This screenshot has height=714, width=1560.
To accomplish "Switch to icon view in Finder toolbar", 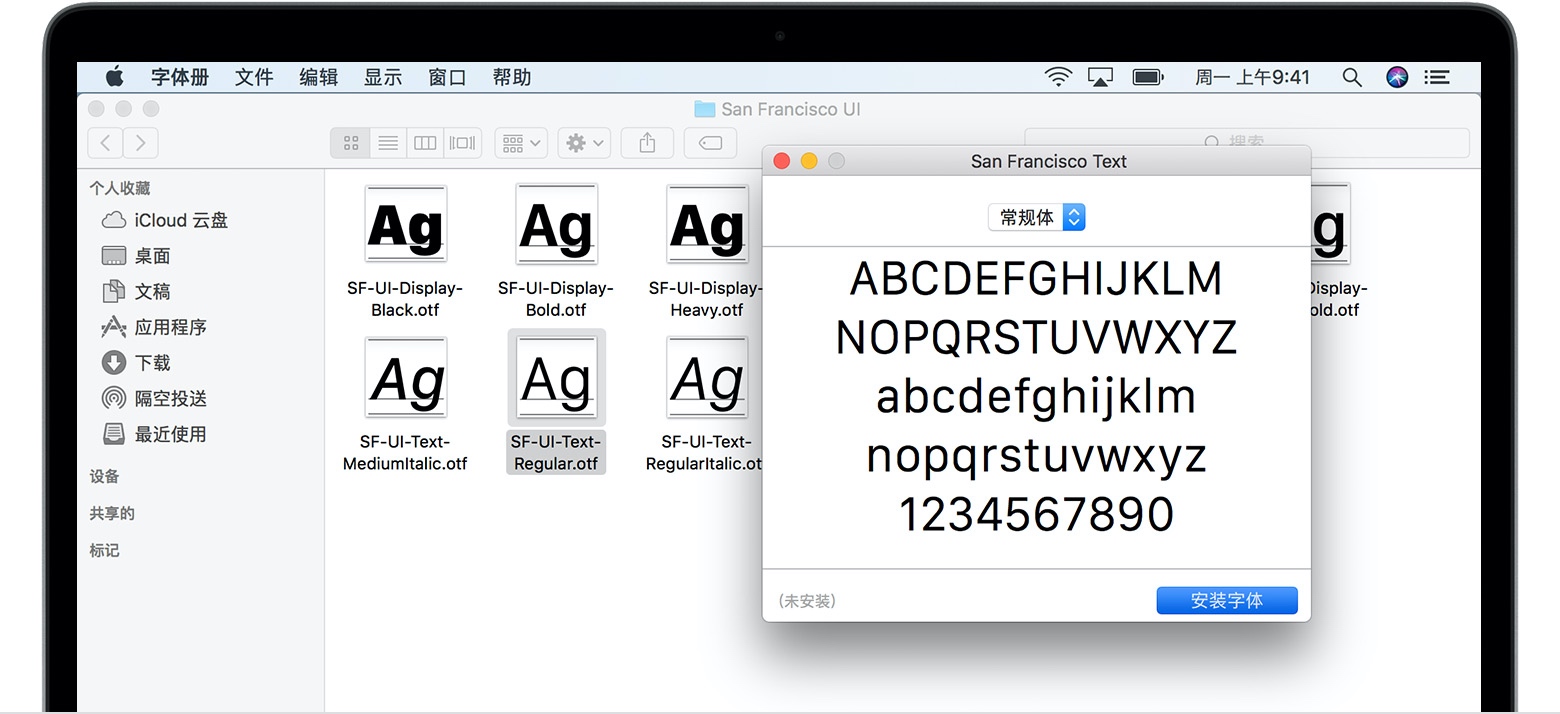I will point(350,142).
